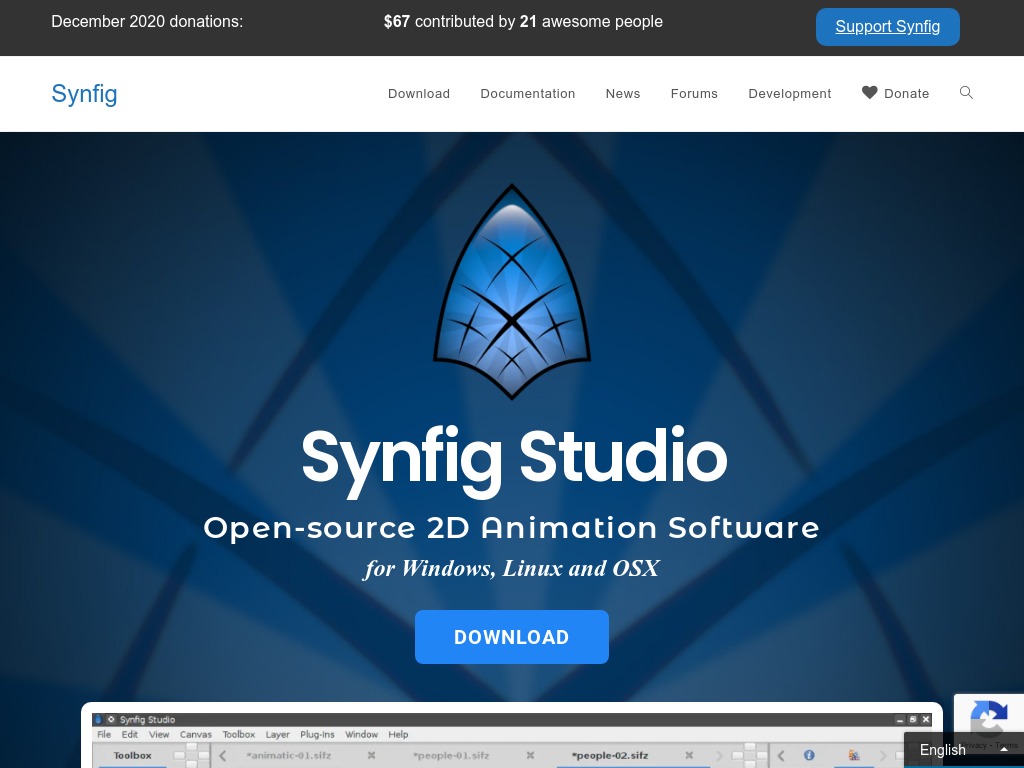The height and width of the screenshot is (768, 1024).
Task: Select the *people-01.sifz tab in the screenshot
Action: (x=451, y=756)
